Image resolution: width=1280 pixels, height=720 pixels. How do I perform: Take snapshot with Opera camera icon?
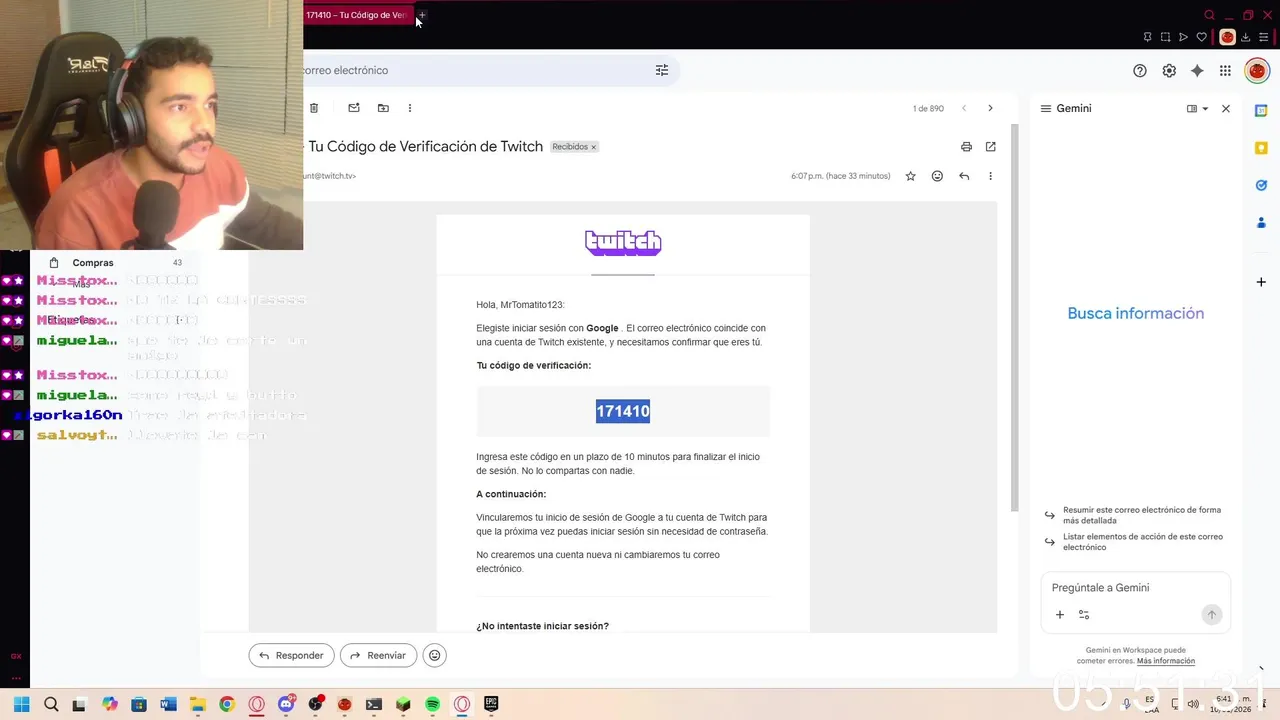point(1165,37)
